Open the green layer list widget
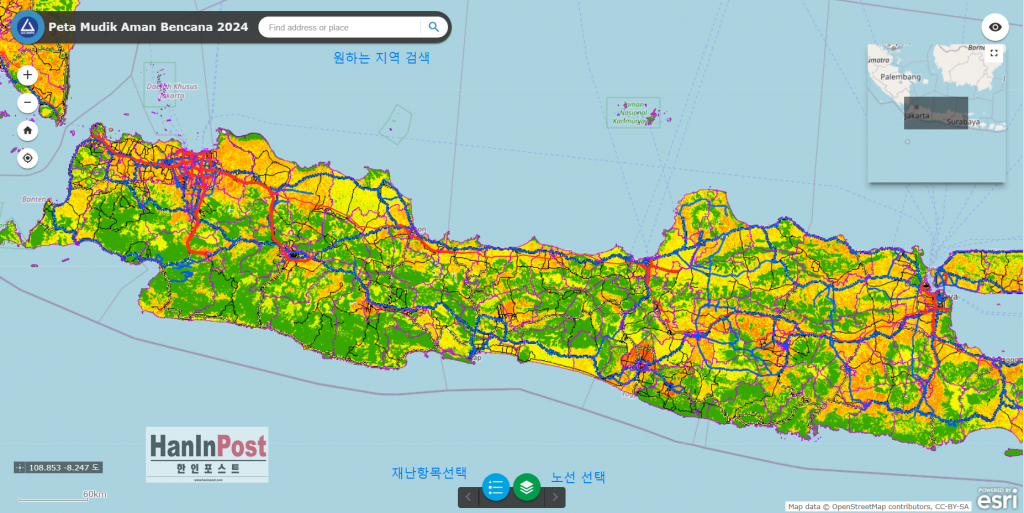Viewport: 1024px width, 513px height. (x=527, y=487)
